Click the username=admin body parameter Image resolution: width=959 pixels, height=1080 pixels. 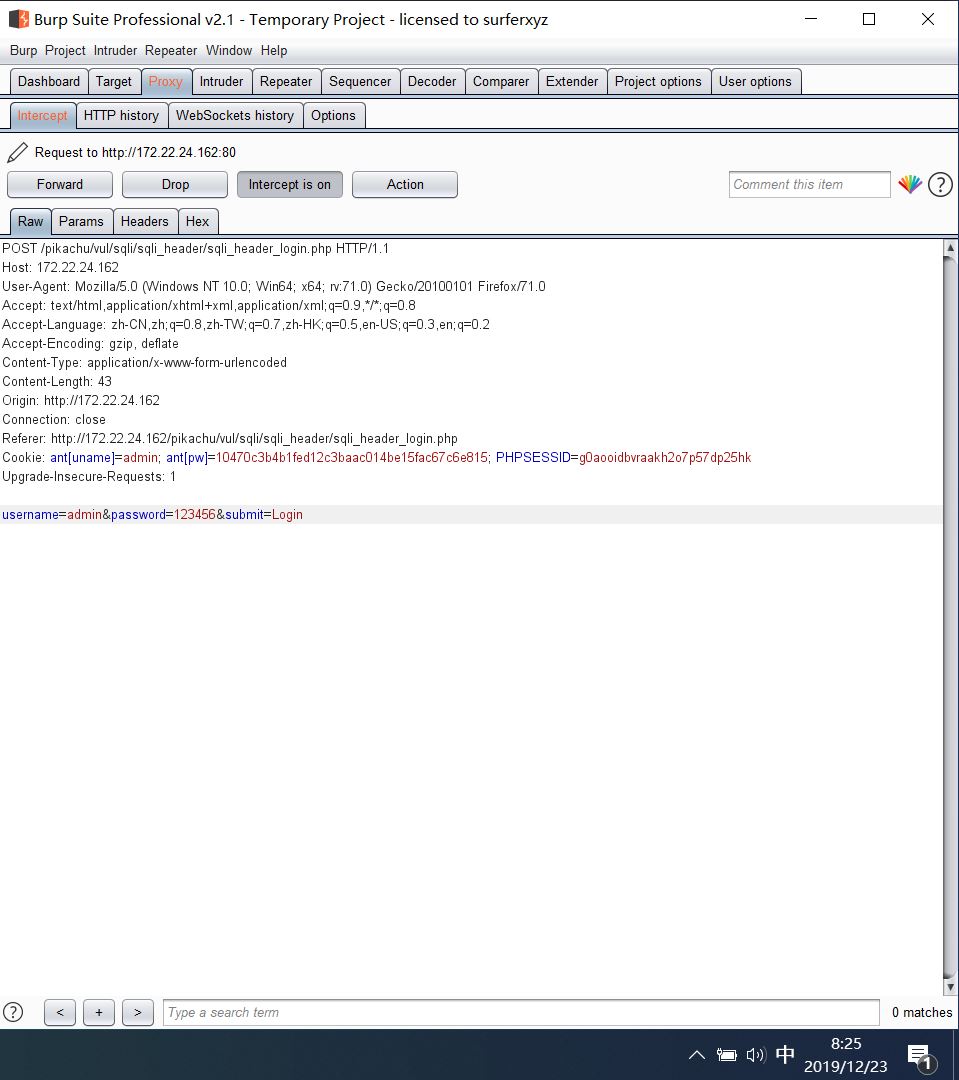[x=52, y=515]
